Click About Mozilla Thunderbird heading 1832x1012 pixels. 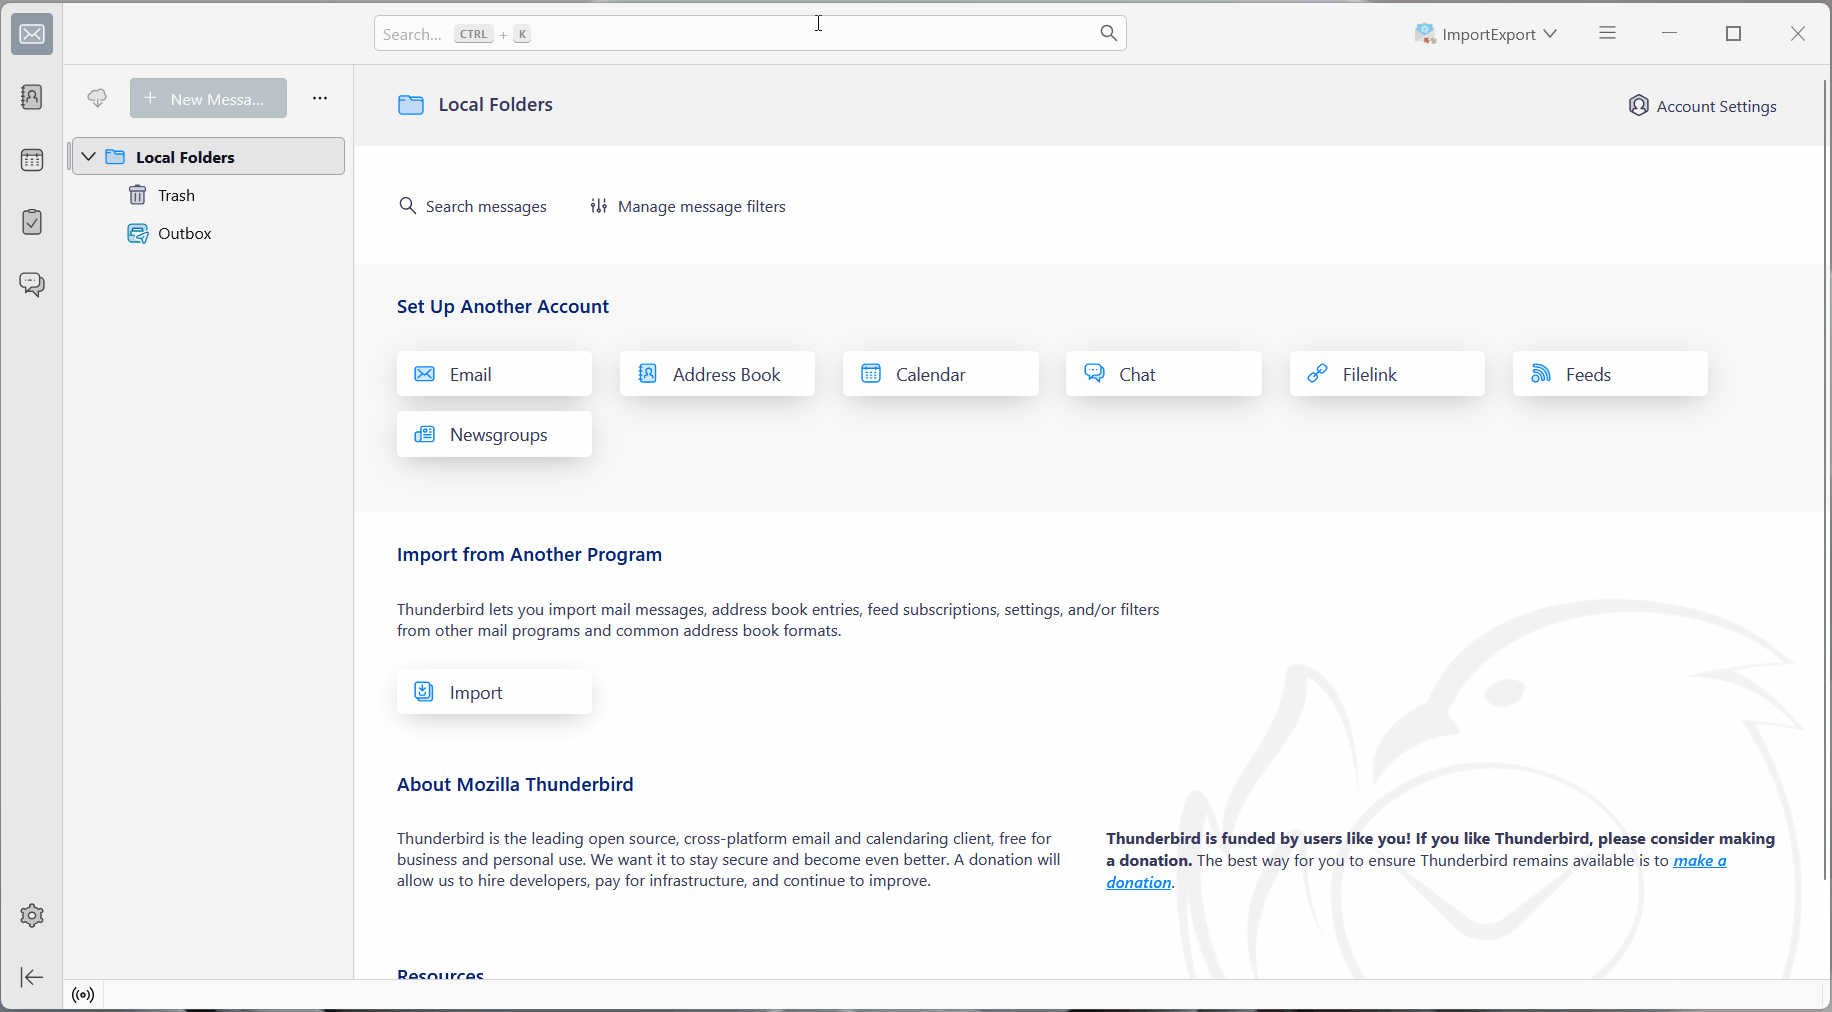click(x=515, y=785)
